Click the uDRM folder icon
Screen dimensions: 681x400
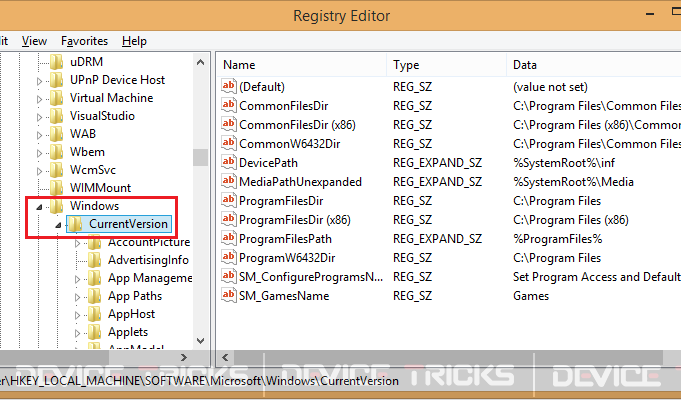56,62
